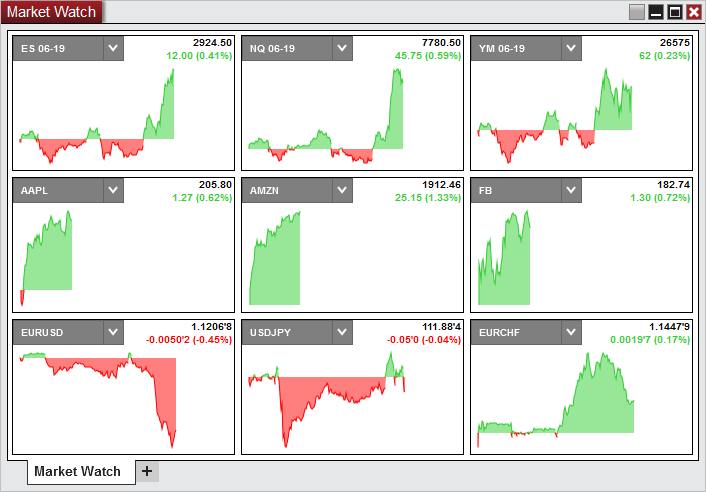Select the Market Watch tab at bottom
The height and width of the screenshot is (492, 706).
[78, 471]
